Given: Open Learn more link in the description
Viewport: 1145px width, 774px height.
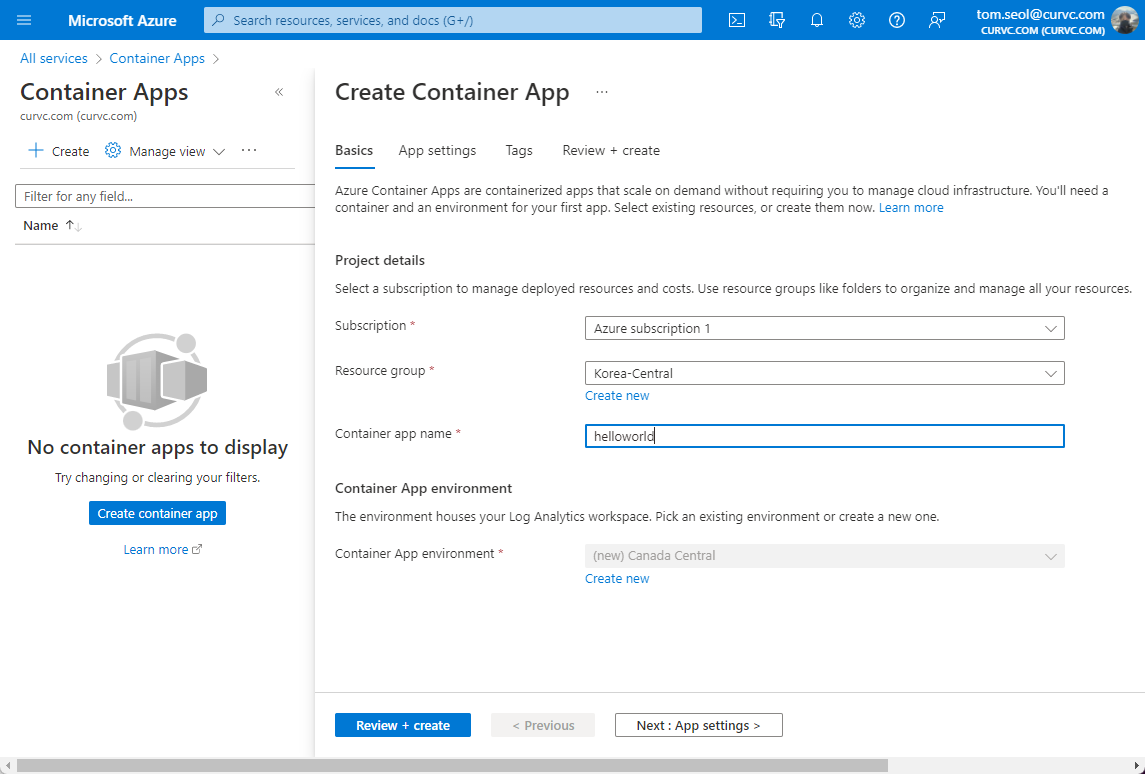Looking at the screenshot, I should pyautogui.click(x=911, y=207).
